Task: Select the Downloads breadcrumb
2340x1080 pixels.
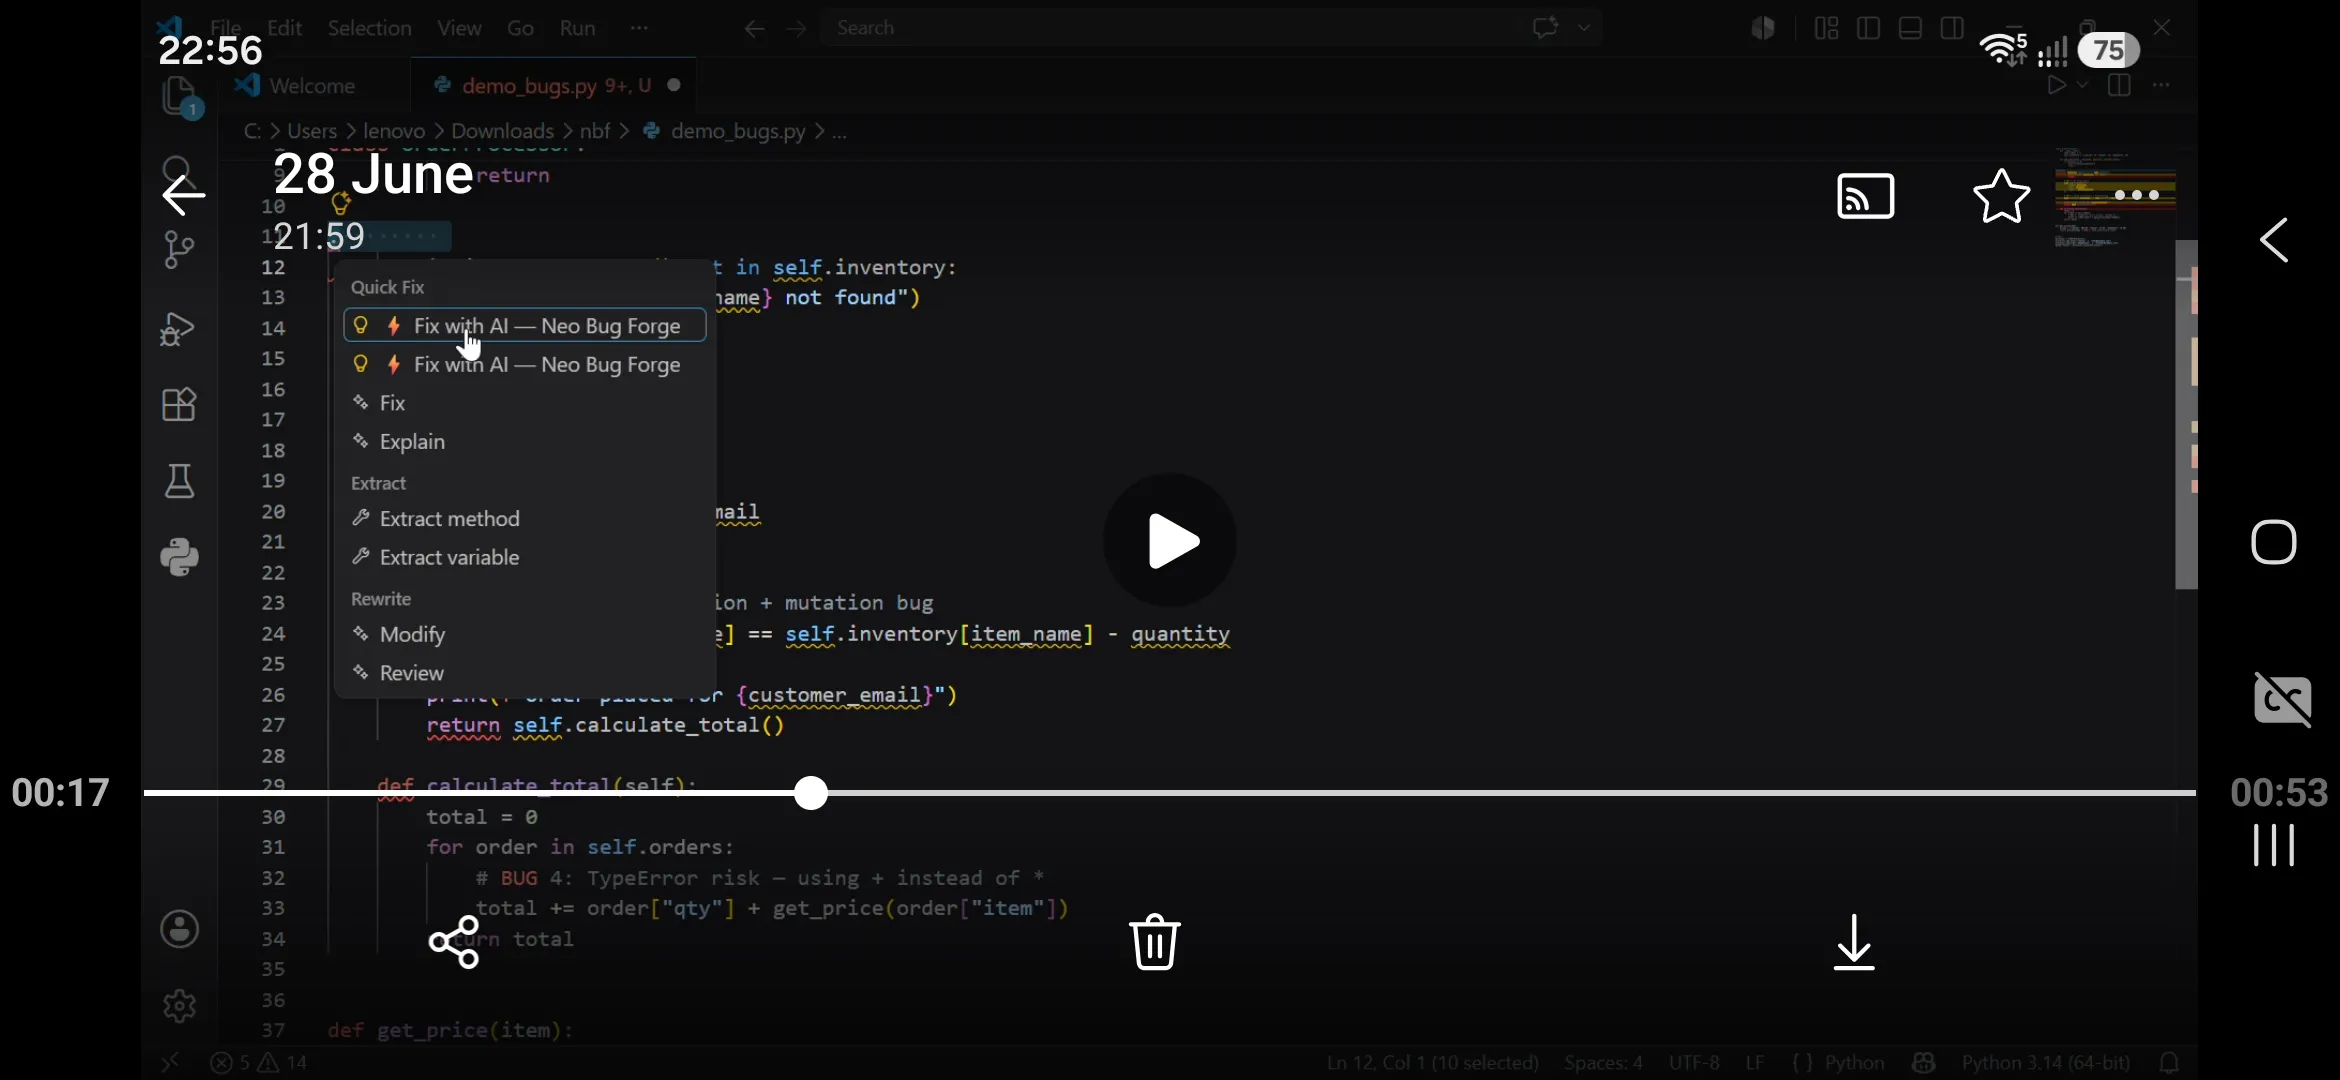Action: pyautogui.click(x=502, y=131)
